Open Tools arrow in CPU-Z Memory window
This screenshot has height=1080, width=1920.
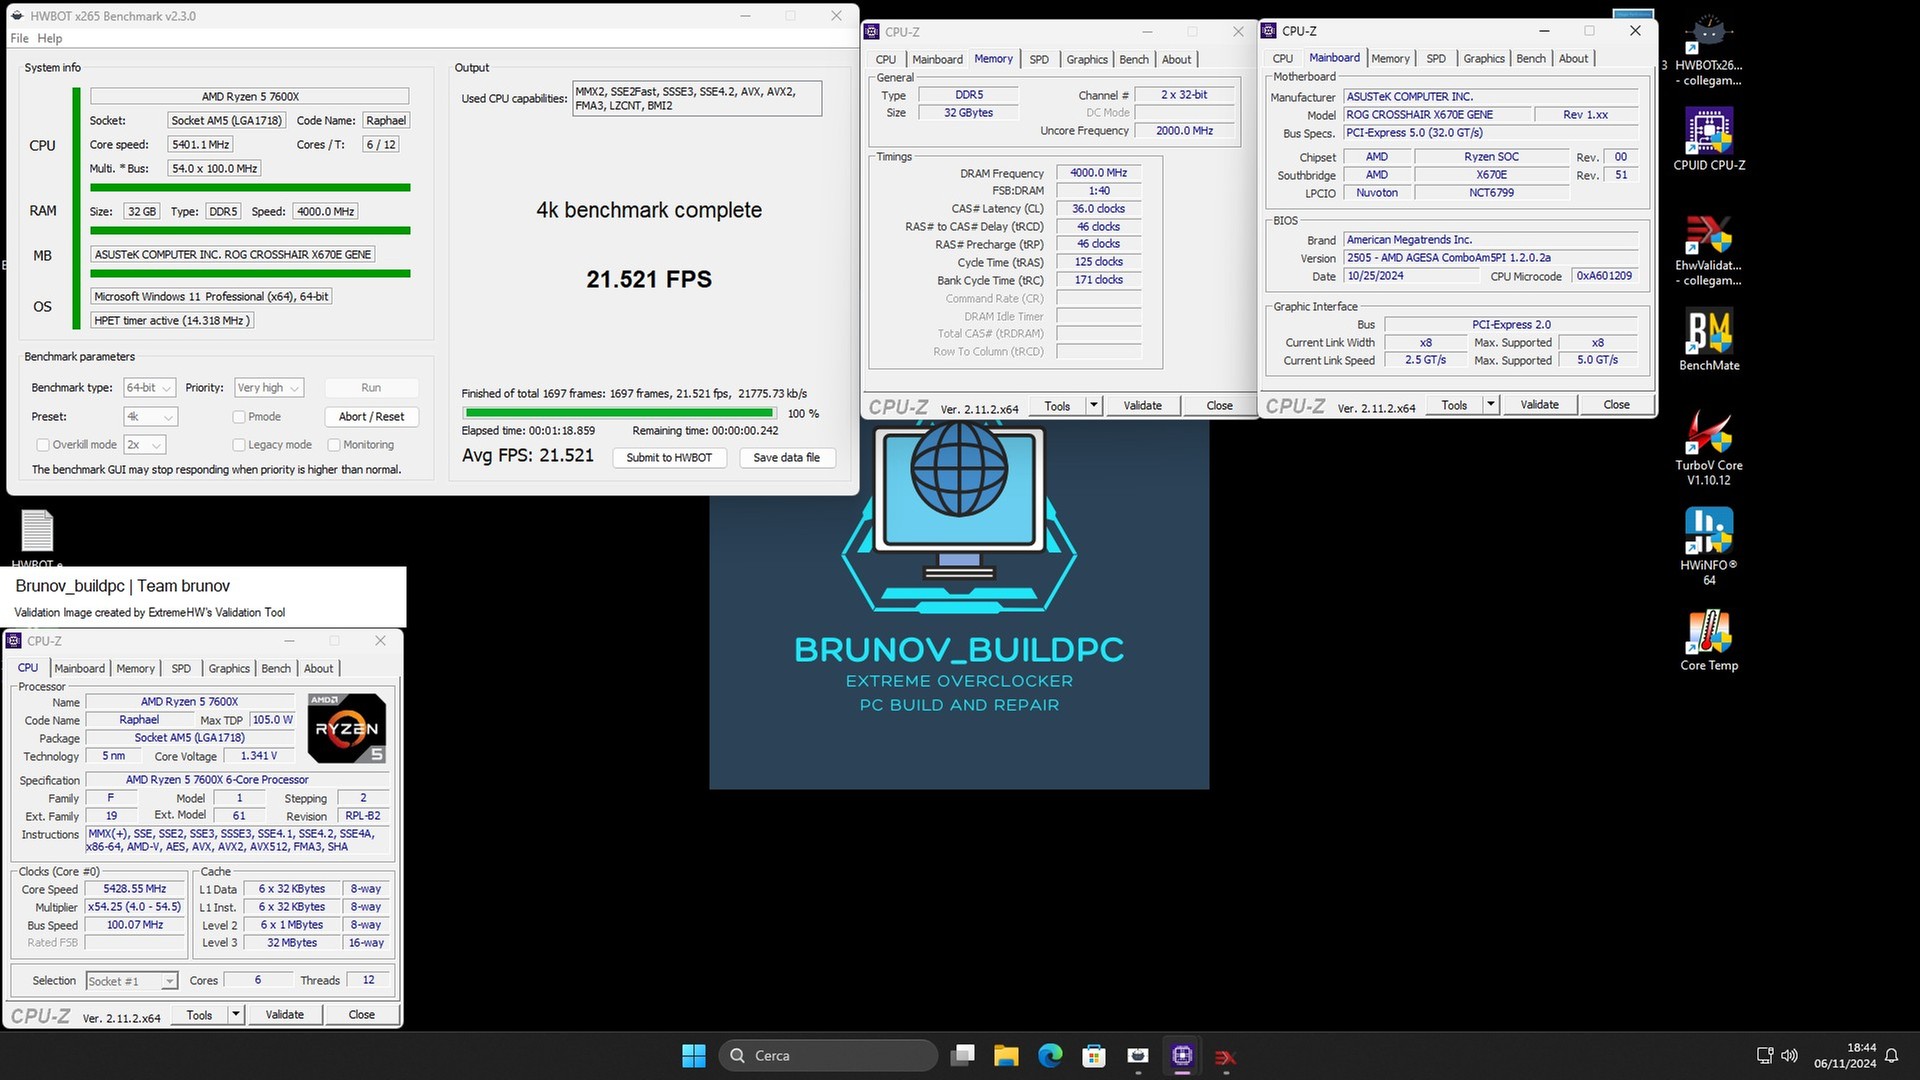click(x=1094, y=405)
